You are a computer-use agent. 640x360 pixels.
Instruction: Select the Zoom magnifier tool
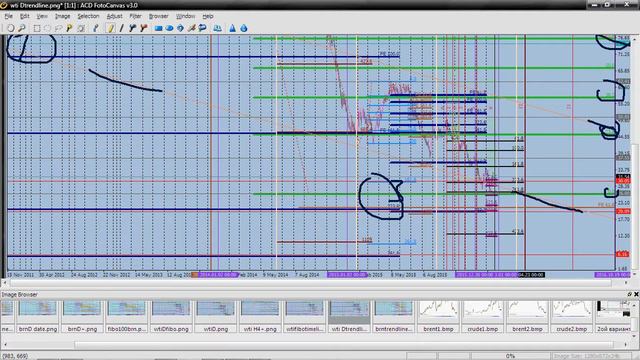tap(22, 28)
